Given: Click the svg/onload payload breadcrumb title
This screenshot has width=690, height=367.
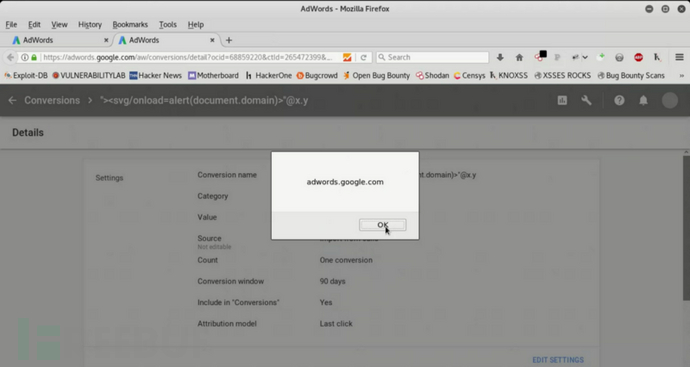Looking at the screenshot, I should pyautogui.click(x=204, y=100).
